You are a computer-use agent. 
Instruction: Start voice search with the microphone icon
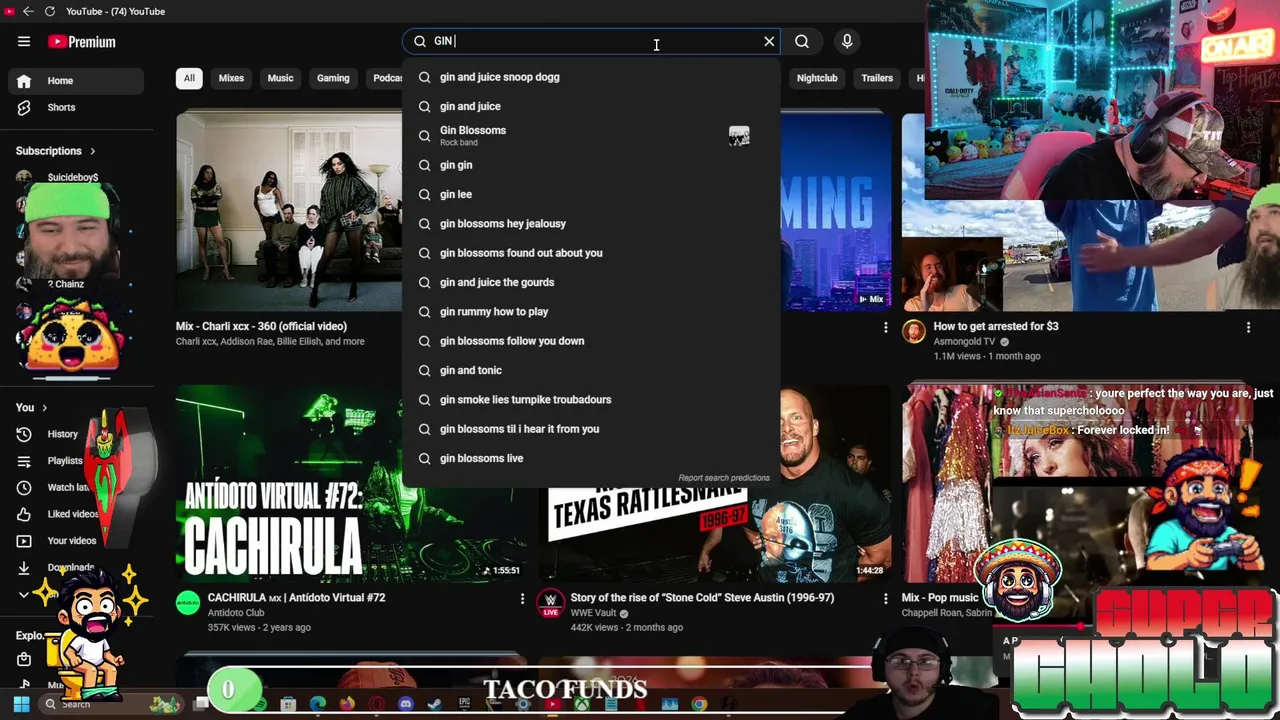coord(847,41)
